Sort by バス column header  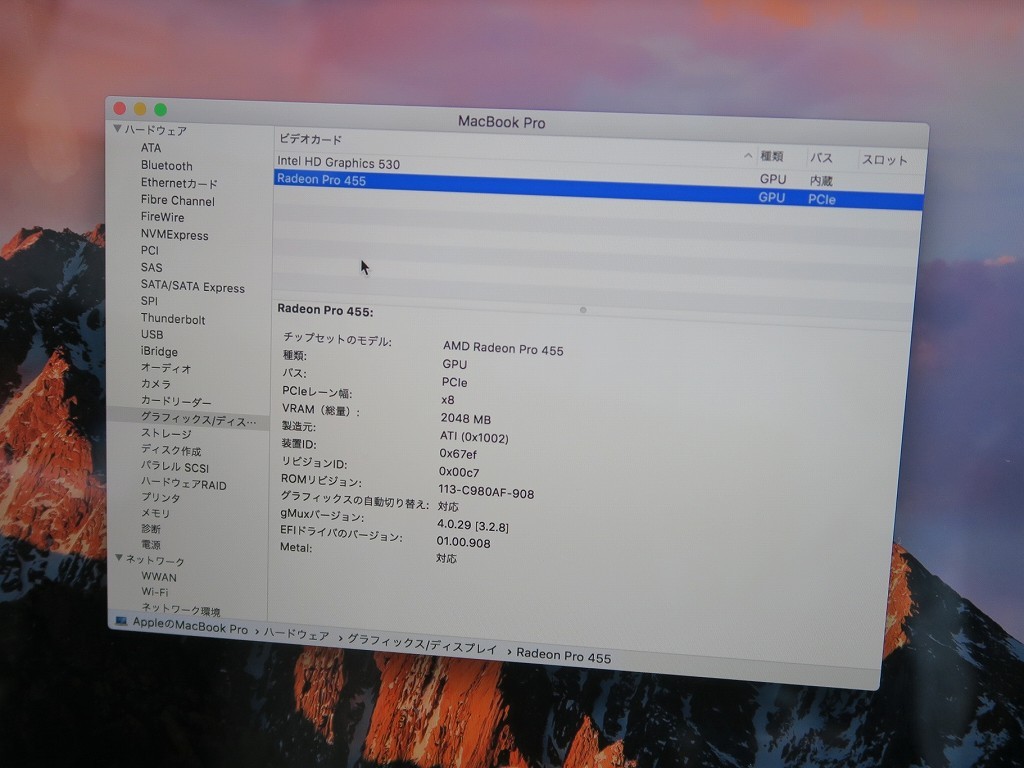pos(822,158)
